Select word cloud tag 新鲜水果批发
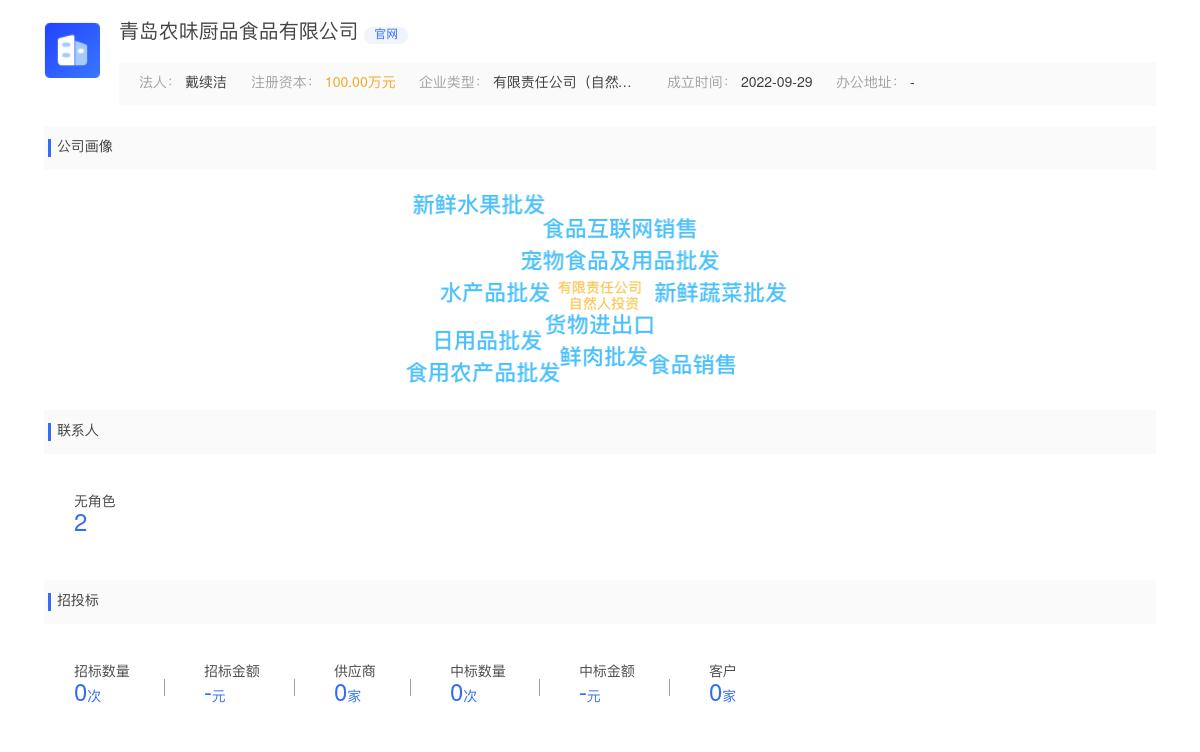 pyautogui.click(x=478, y=205)
